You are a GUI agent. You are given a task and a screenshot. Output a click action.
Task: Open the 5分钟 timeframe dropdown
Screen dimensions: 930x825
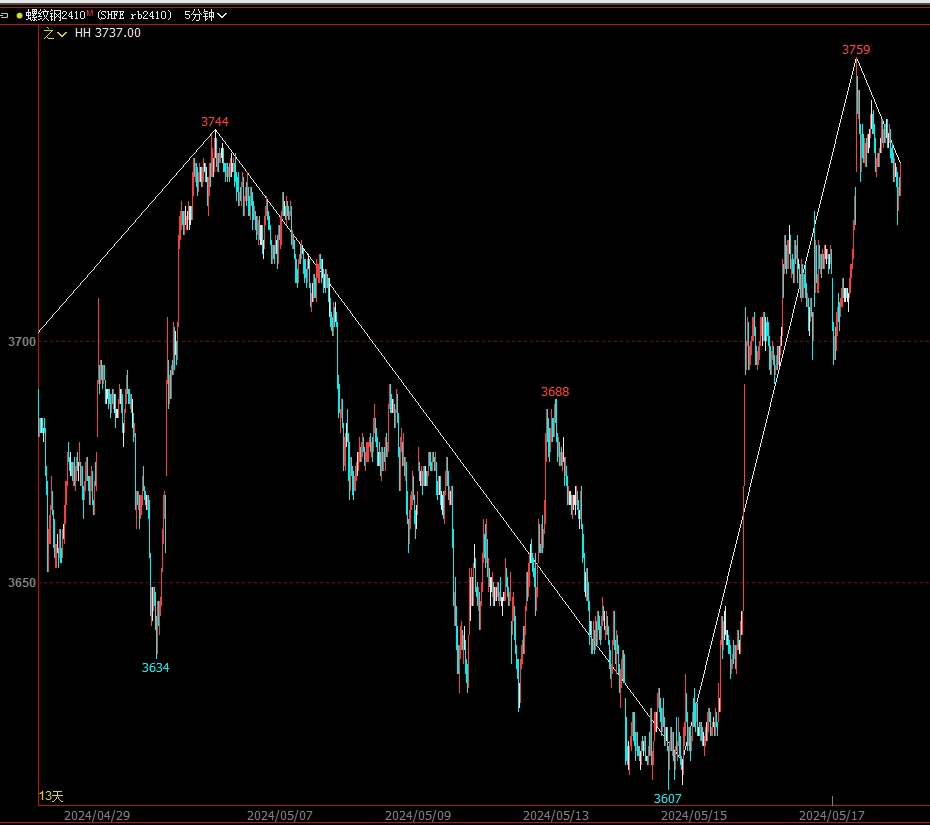click(x=207, y=15)
